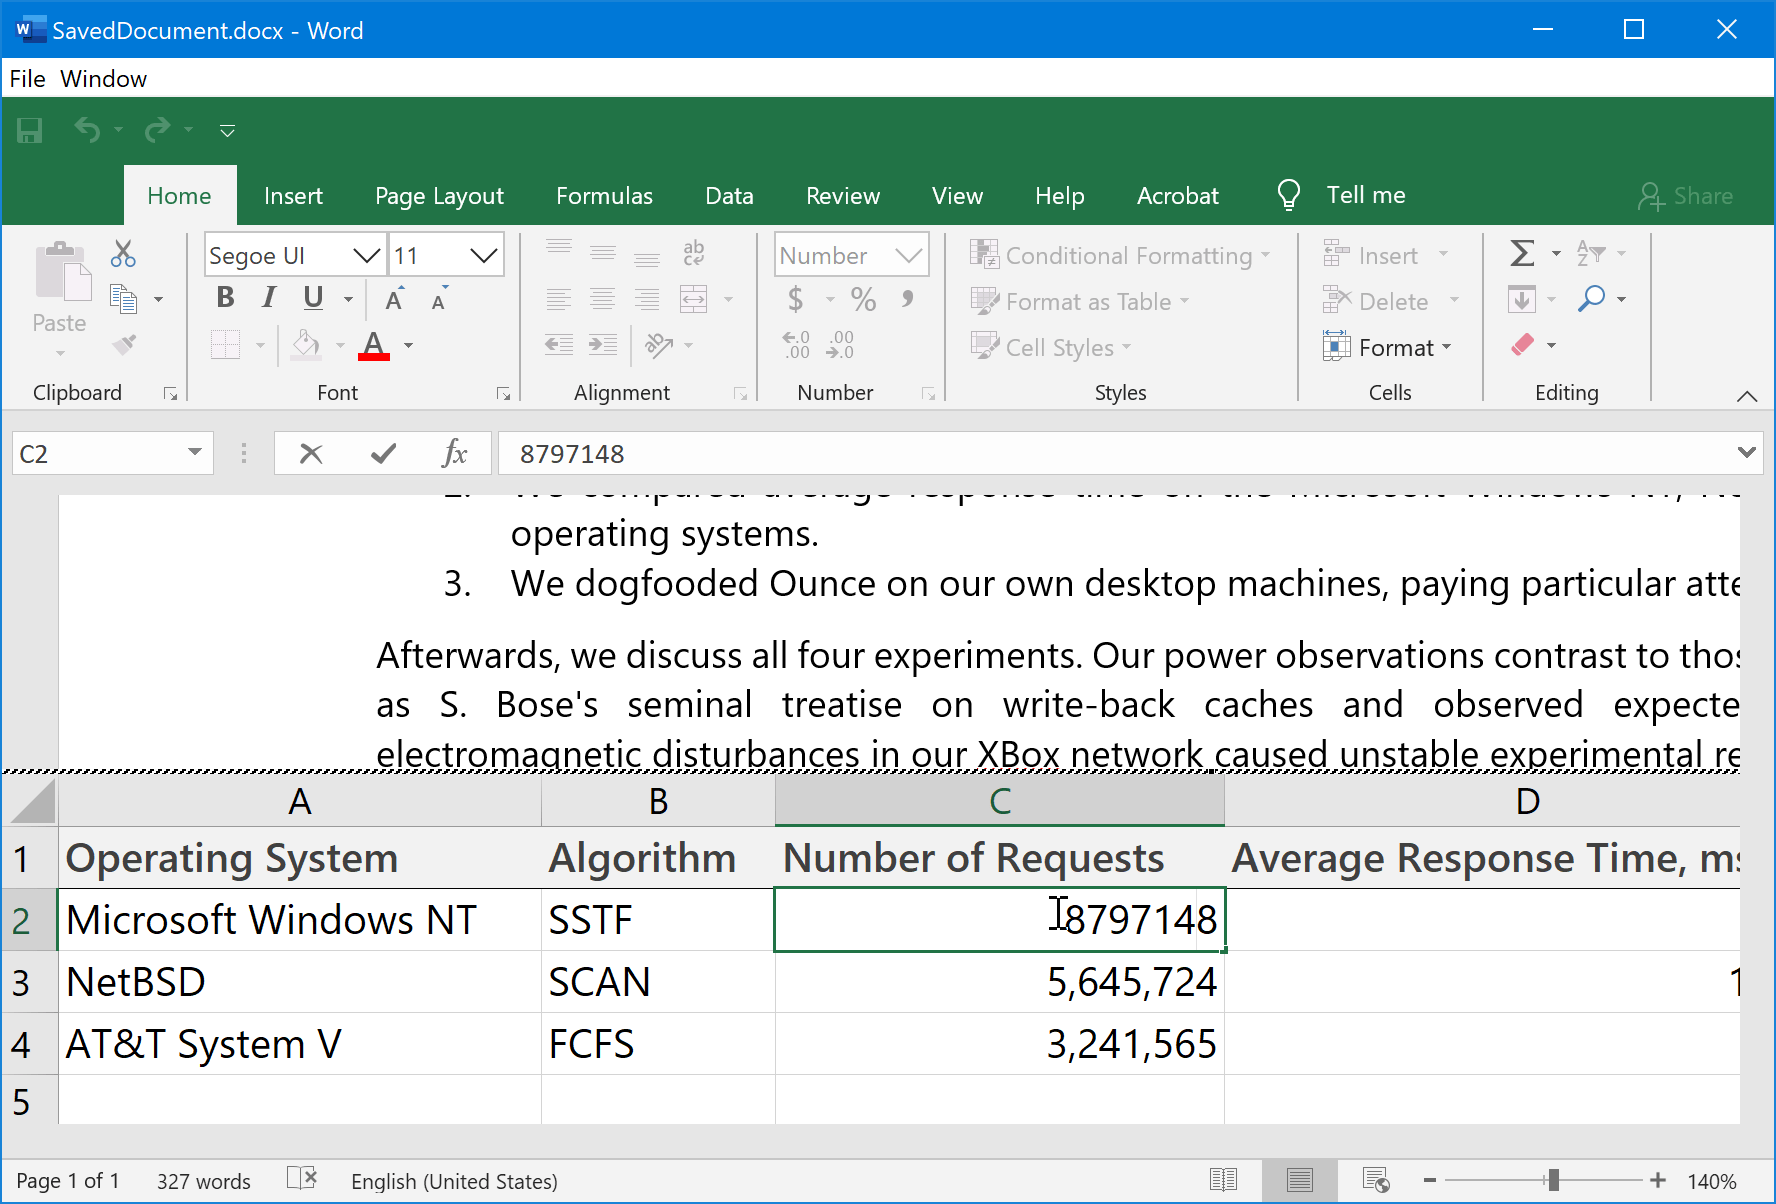Click the AutoSum icon in Editing group
This screenshot has height=1204, width=1776.
[x=1522, y=254]
